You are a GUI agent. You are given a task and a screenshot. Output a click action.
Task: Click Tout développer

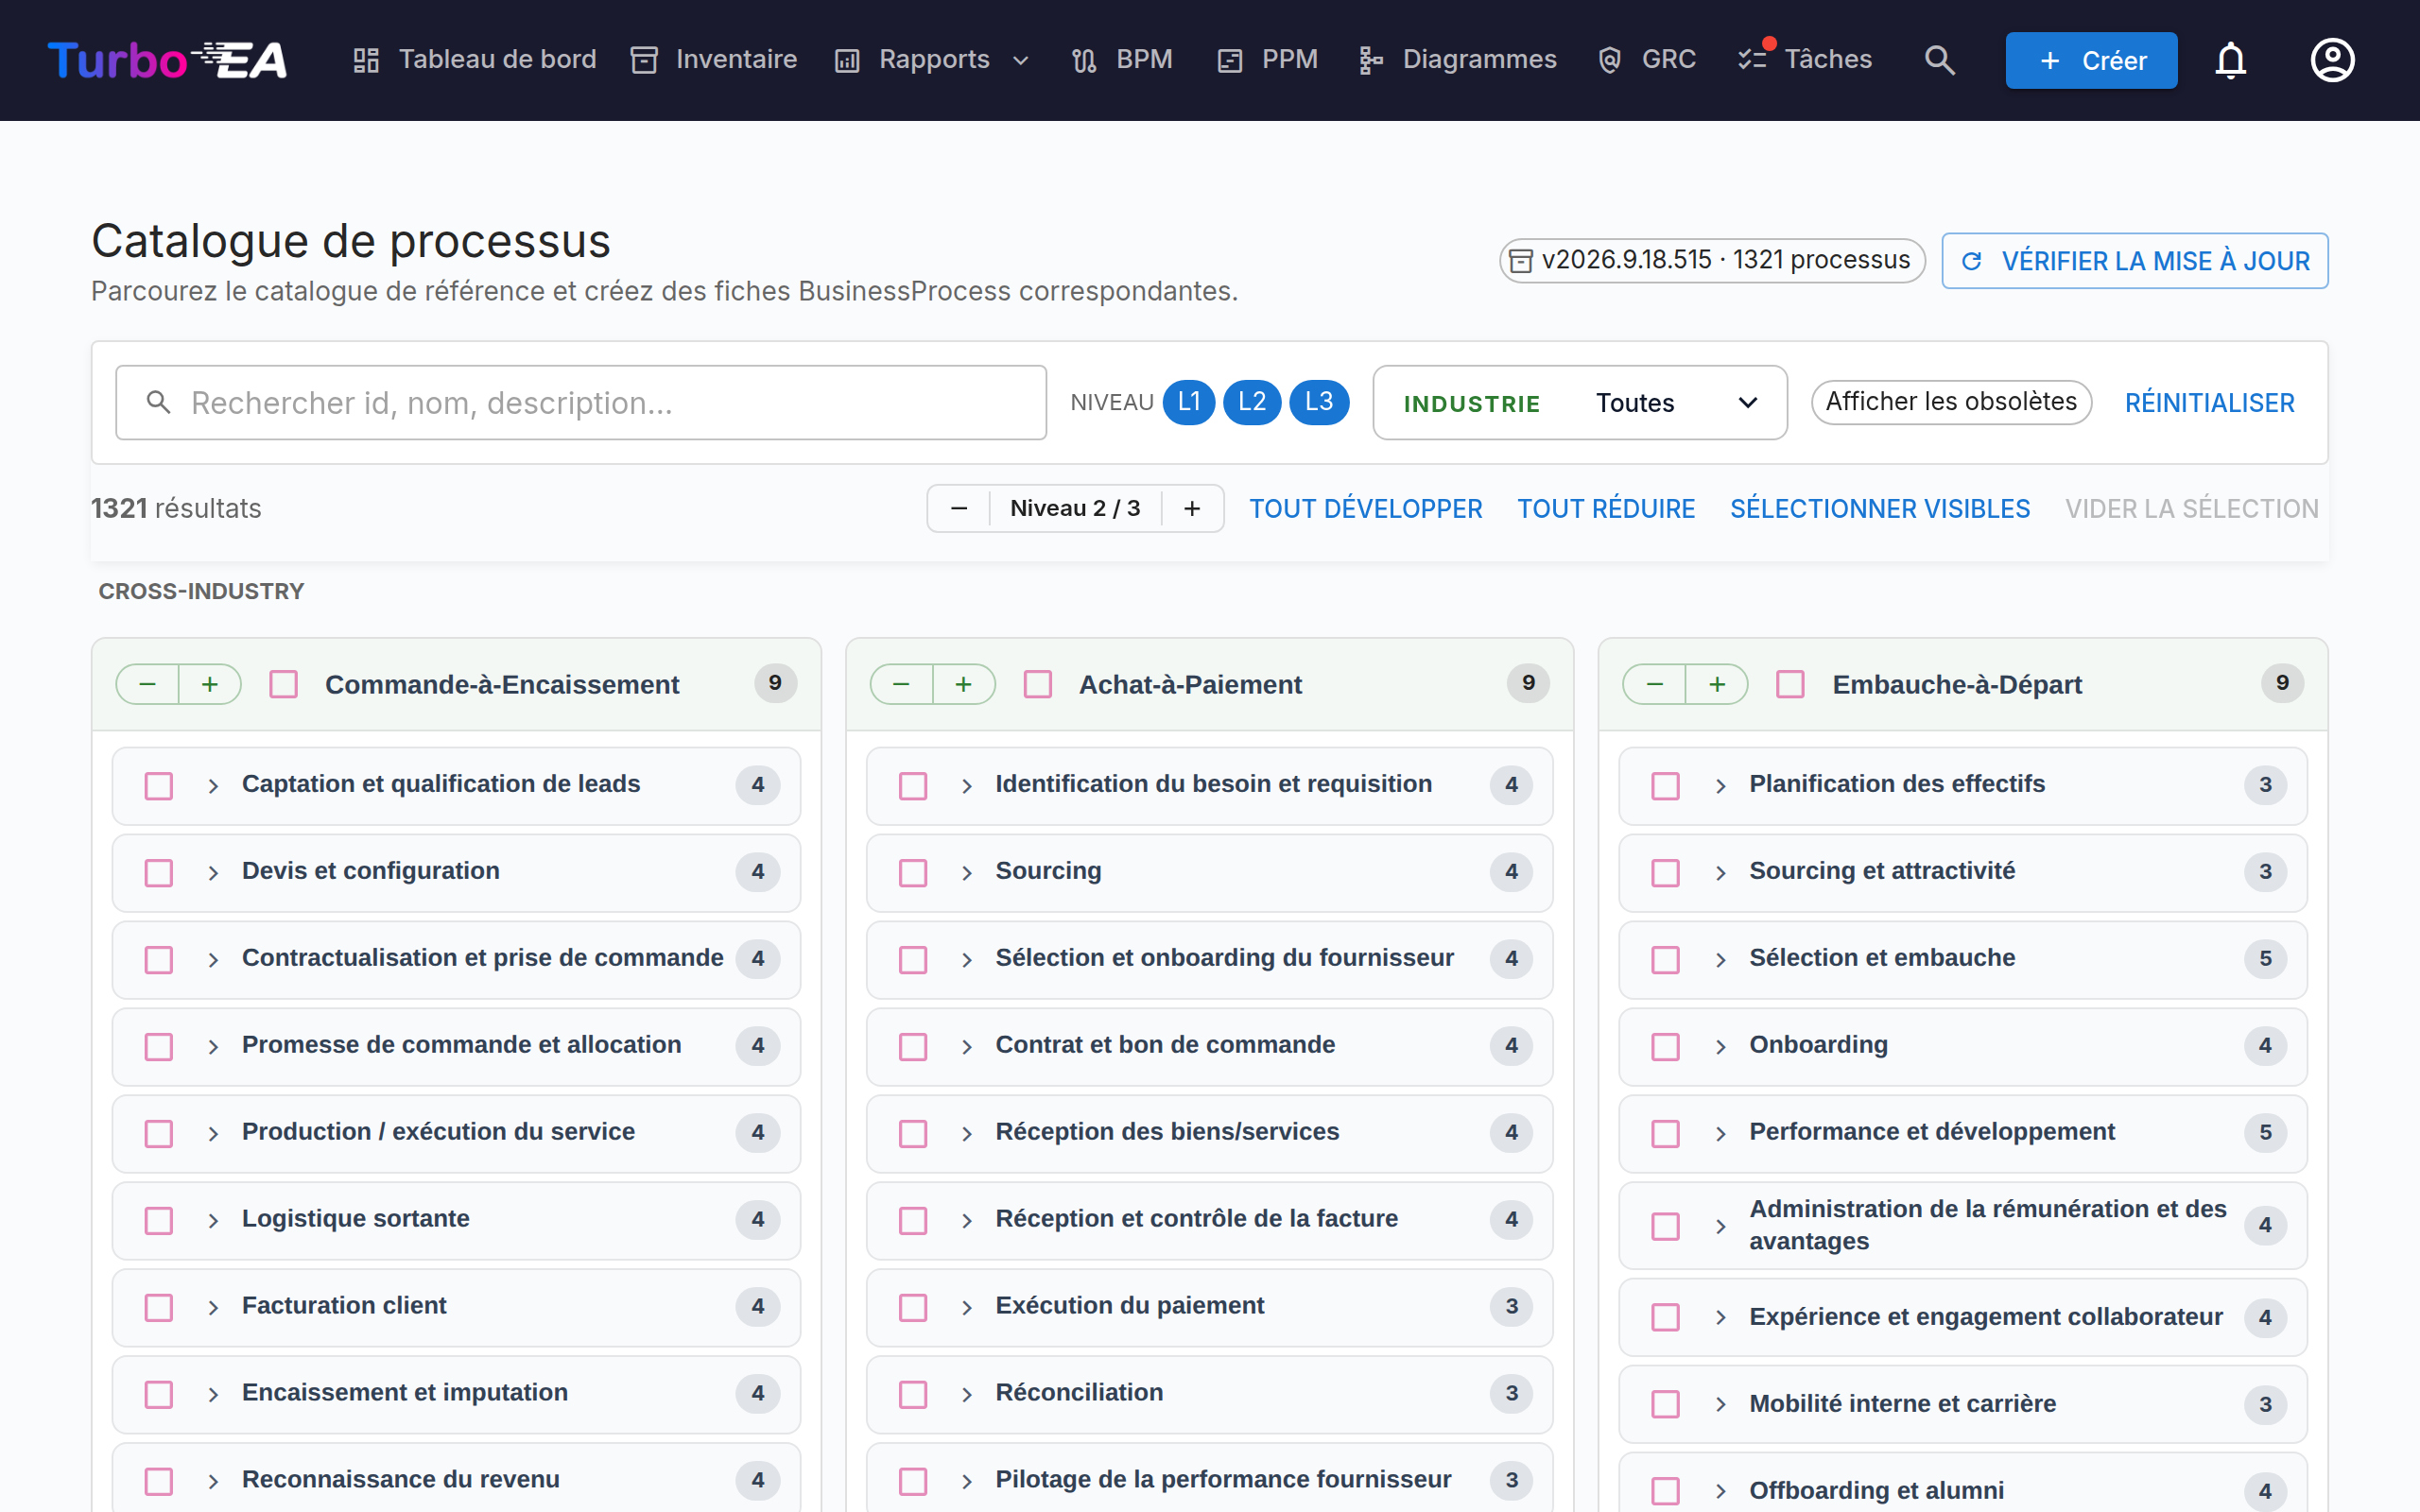point(1365,509)
